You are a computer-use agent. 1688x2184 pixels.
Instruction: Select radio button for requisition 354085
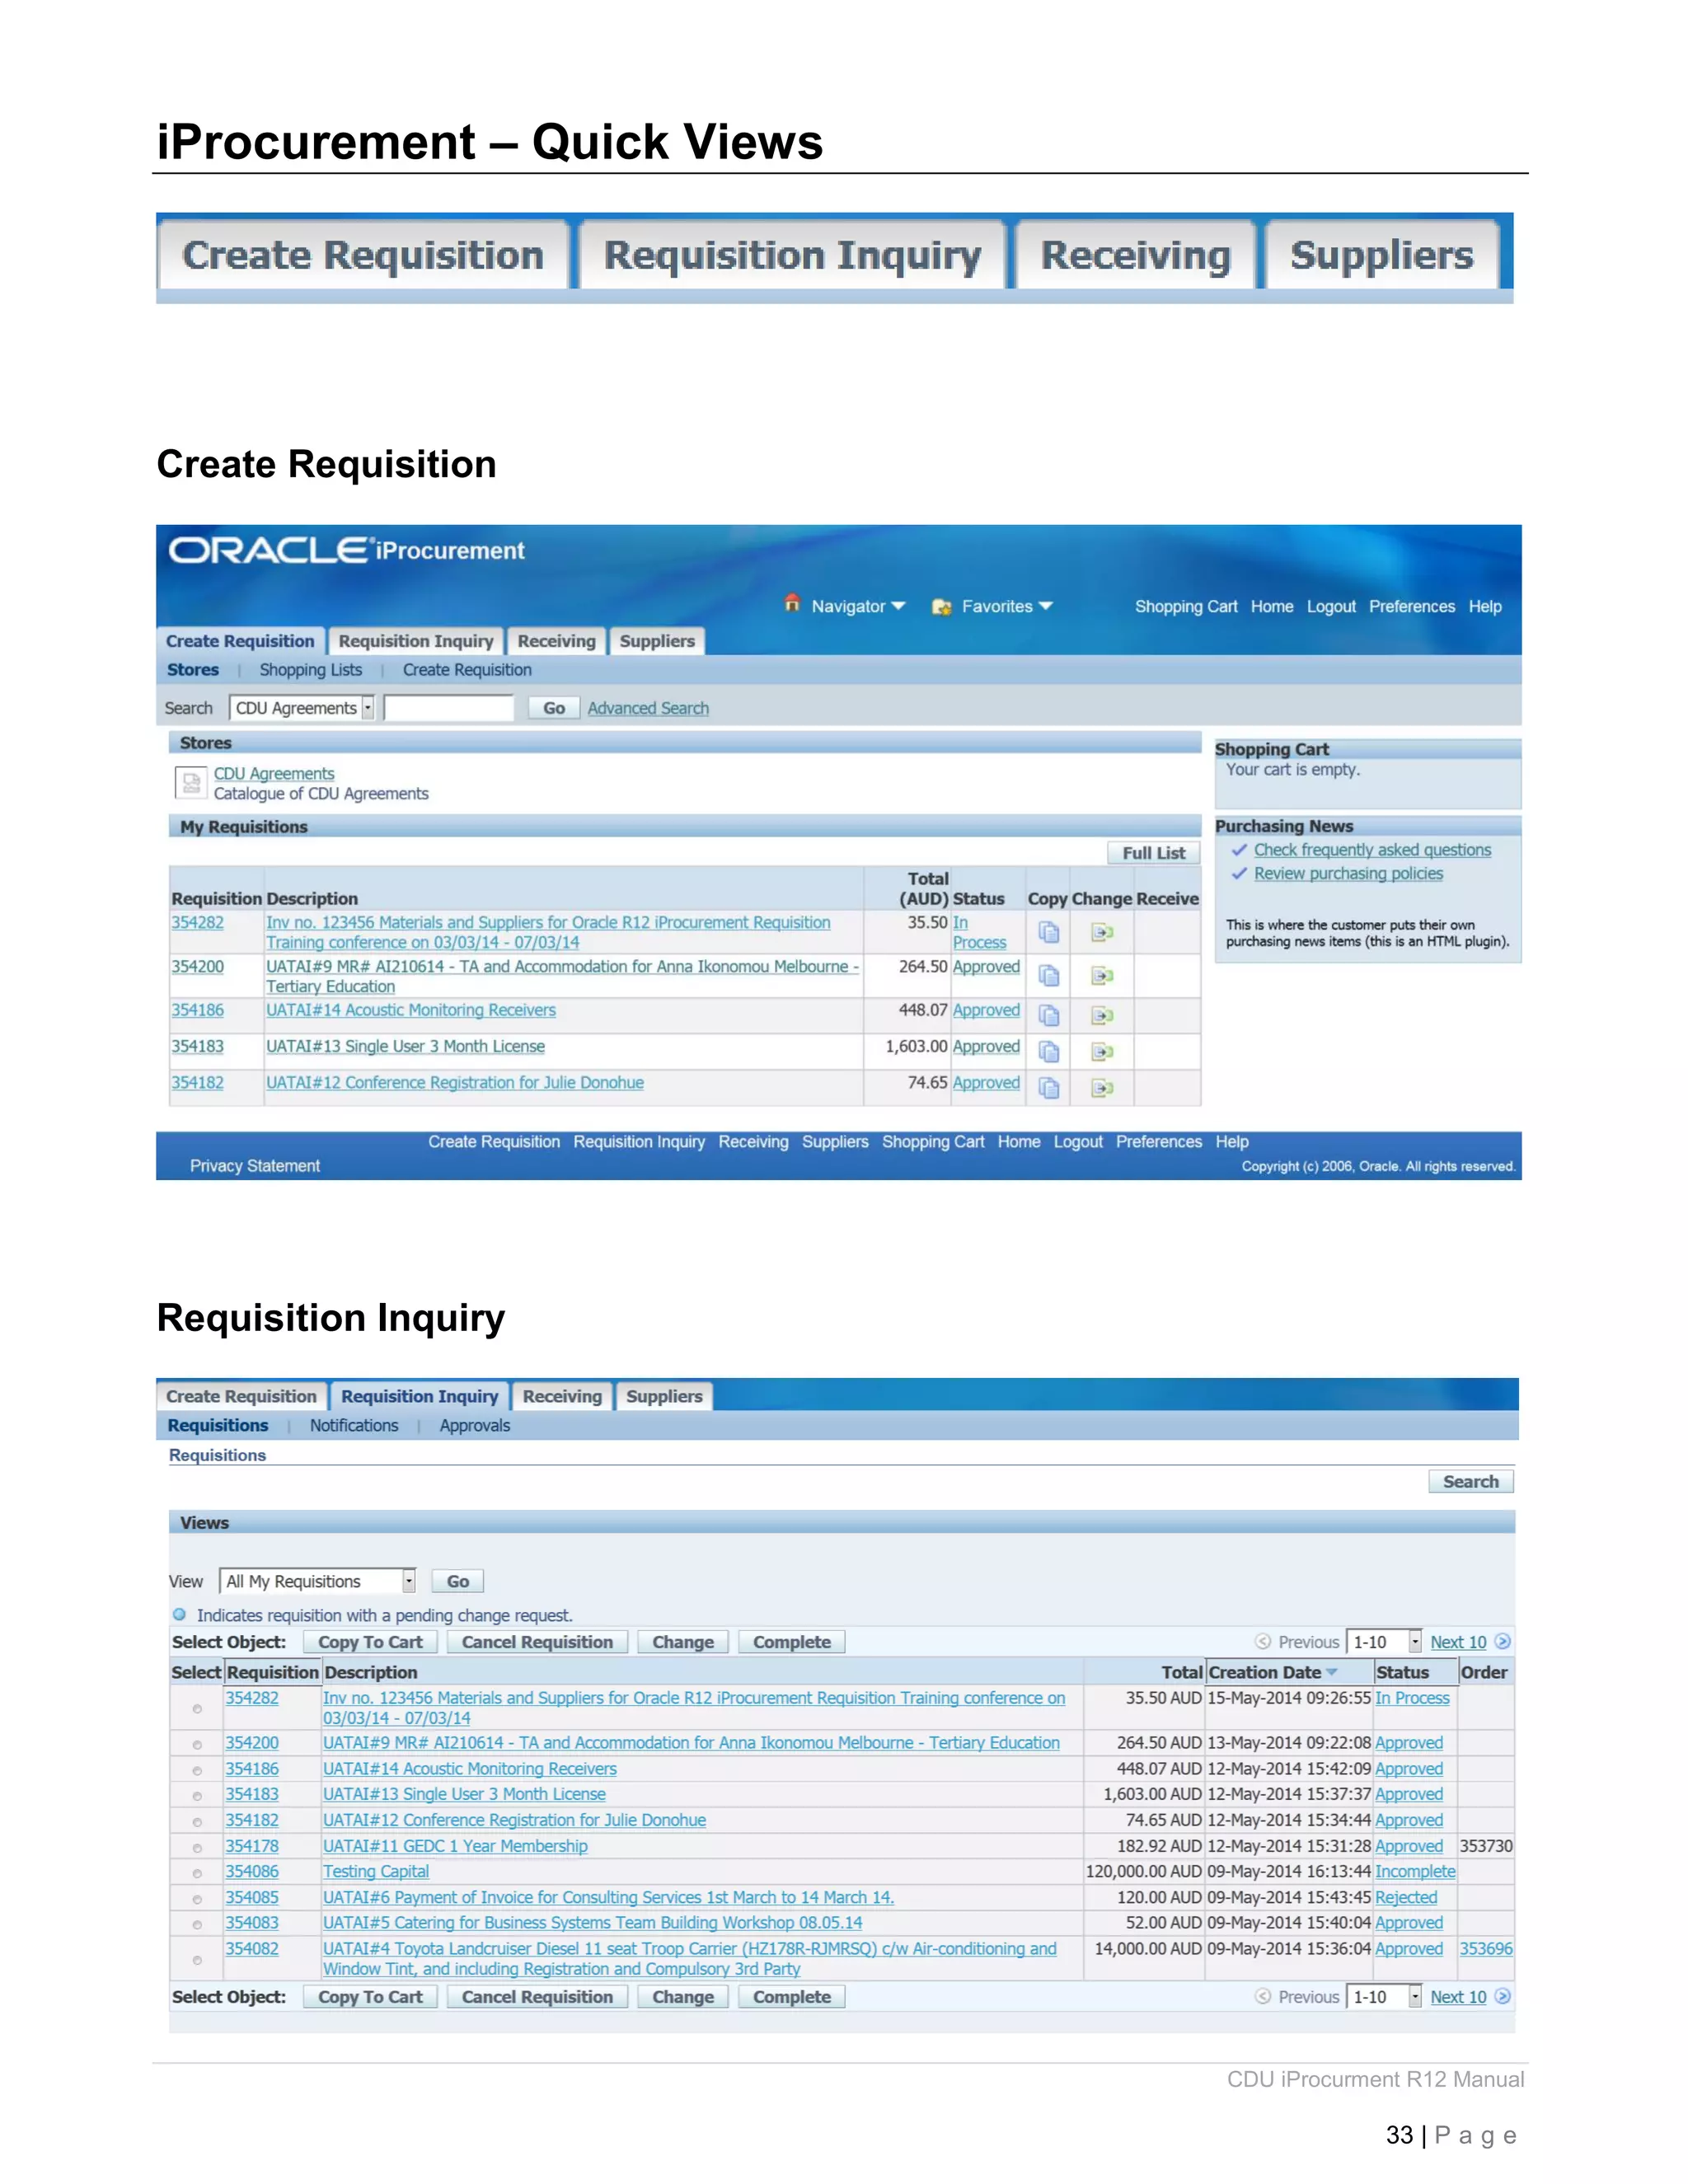pyautogui.click(x=197, y=1899)
